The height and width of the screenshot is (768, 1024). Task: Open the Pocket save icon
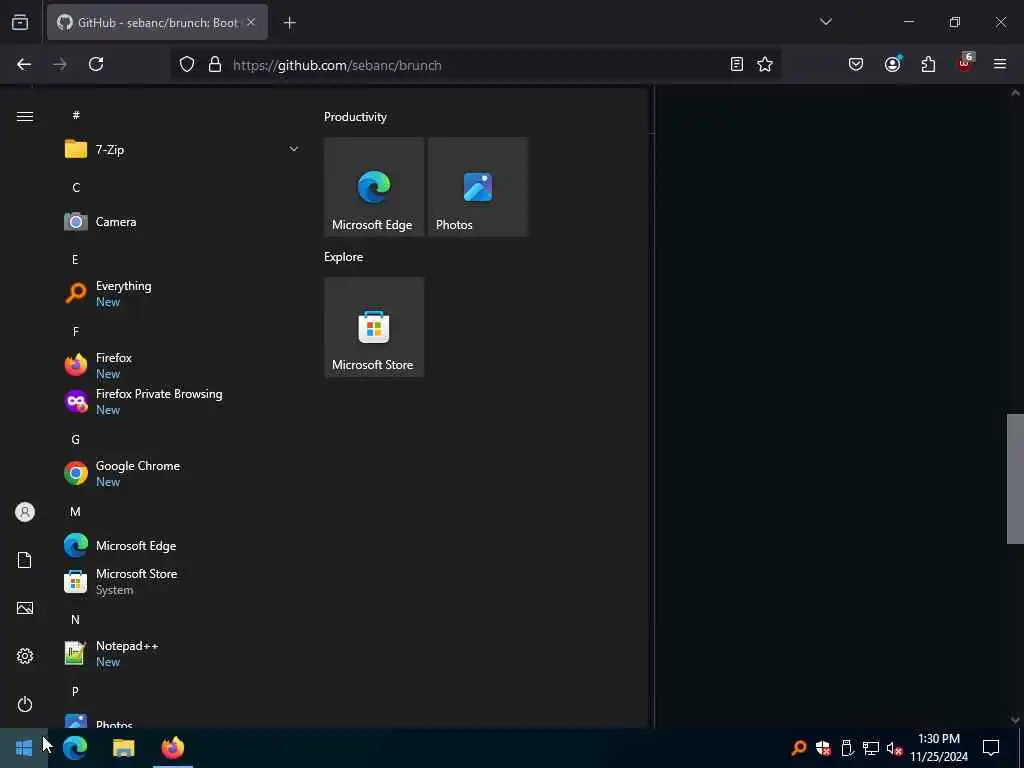click(856, 65)
